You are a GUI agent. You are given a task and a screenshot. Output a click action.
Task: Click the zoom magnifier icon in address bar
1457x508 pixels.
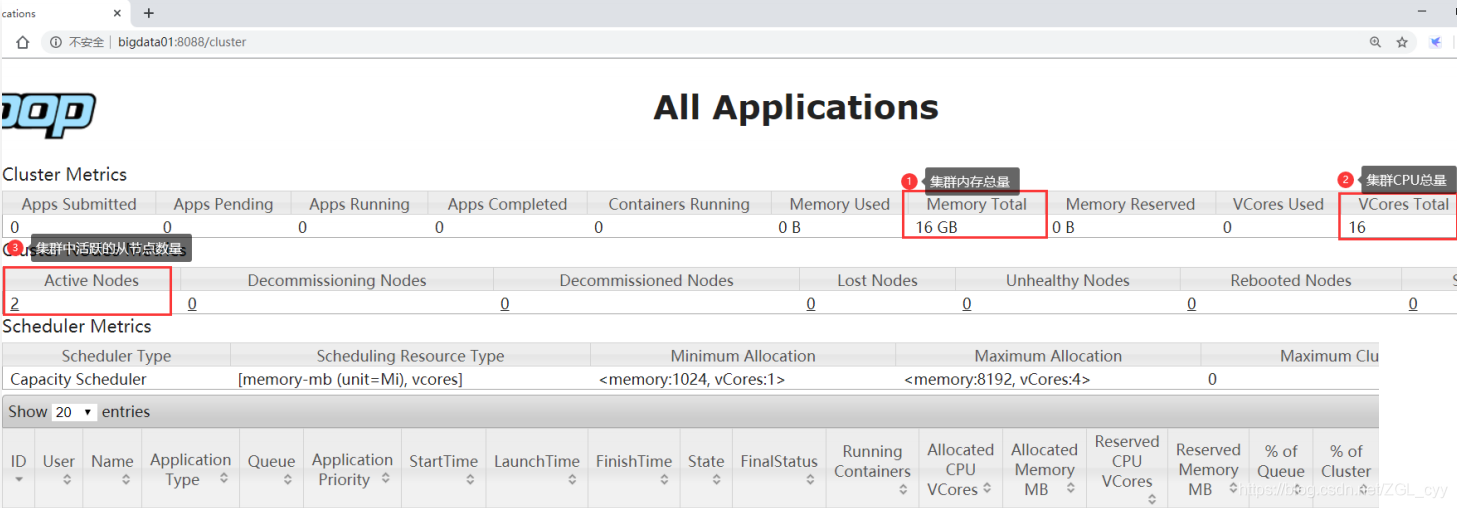click(x=1376, y=42)
